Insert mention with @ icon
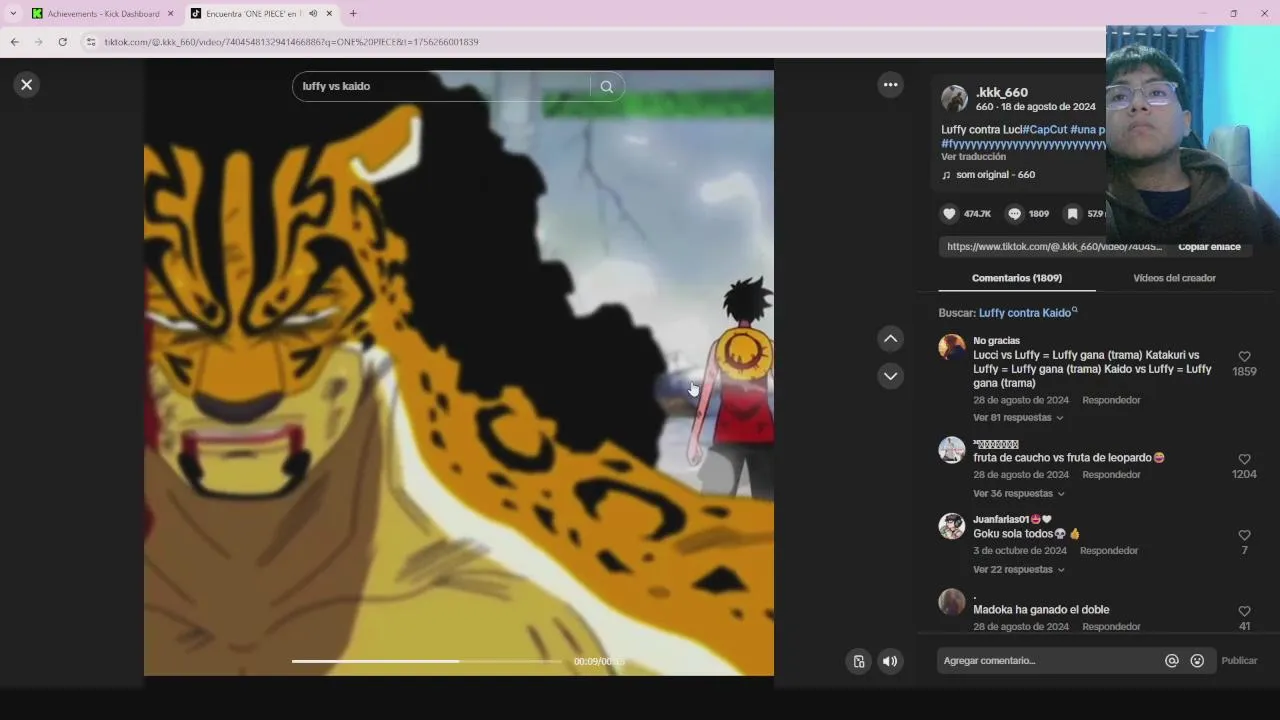Viewport: 1280px width, 720px height. 1172,661
